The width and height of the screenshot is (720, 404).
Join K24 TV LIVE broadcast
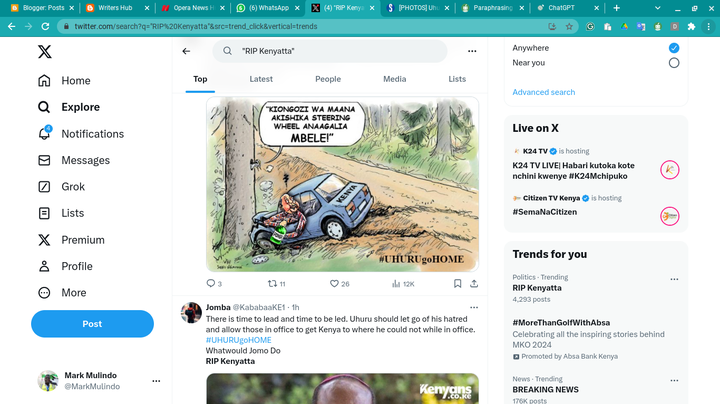point(574,170)
